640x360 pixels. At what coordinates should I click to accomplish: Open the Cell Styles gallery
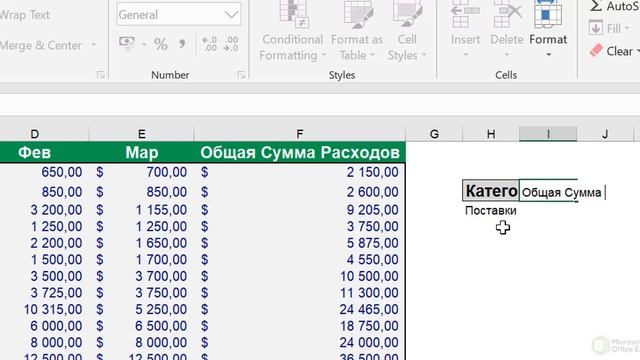pos(407,32)
